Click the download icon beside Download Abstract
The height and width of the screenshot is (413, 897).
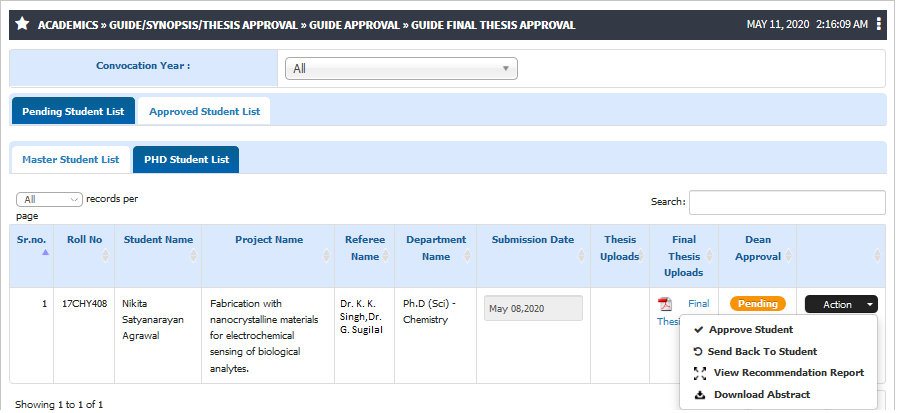coord(700,395)
